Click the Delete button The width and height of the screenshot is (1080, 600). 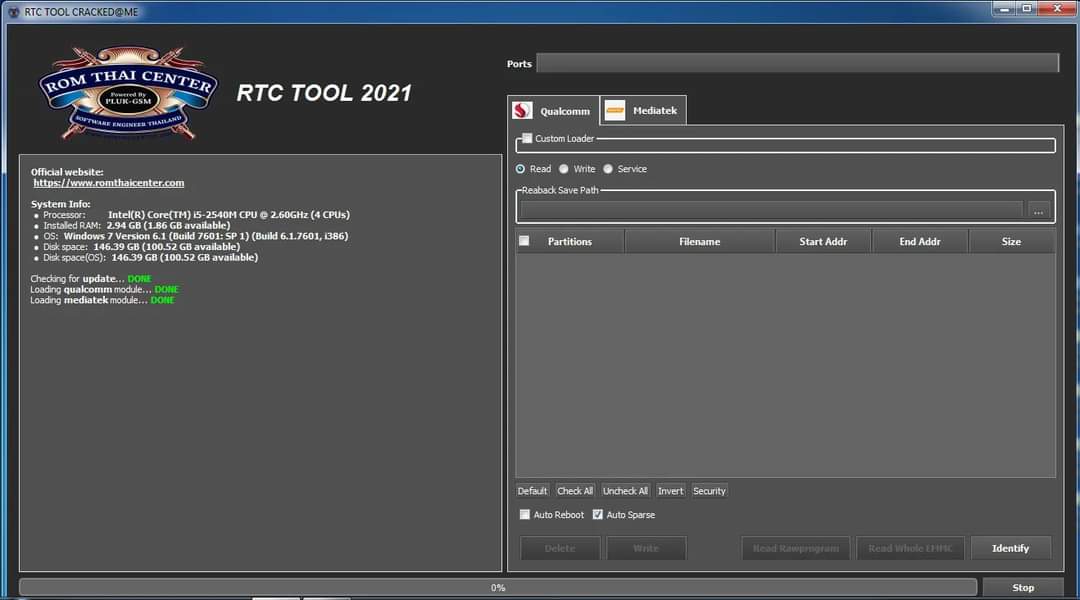[x=560, y=548]
